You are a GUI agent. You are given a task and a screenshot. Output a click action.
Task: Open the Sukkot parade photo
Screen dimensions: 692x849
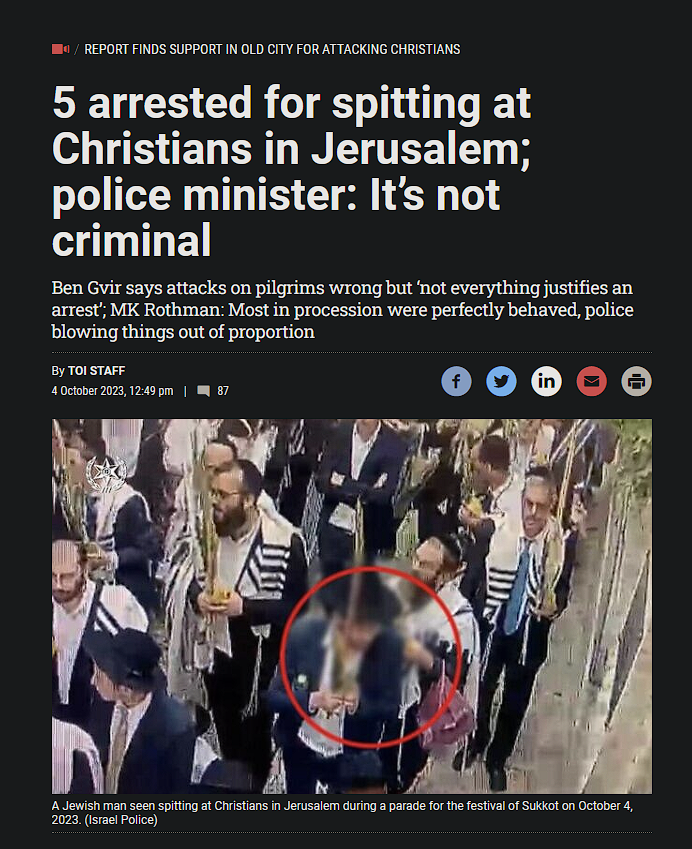352,606
